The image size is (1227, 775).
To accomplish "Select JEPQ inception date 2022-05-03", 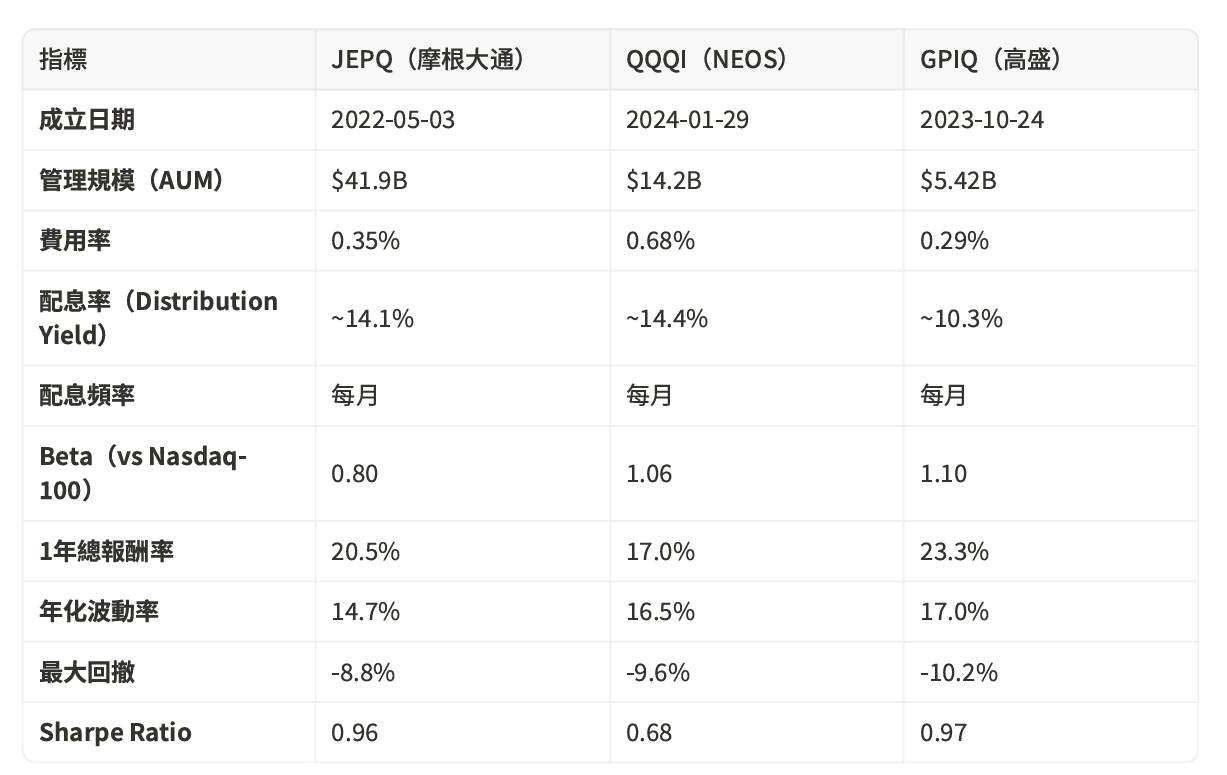I will point(393,120).
